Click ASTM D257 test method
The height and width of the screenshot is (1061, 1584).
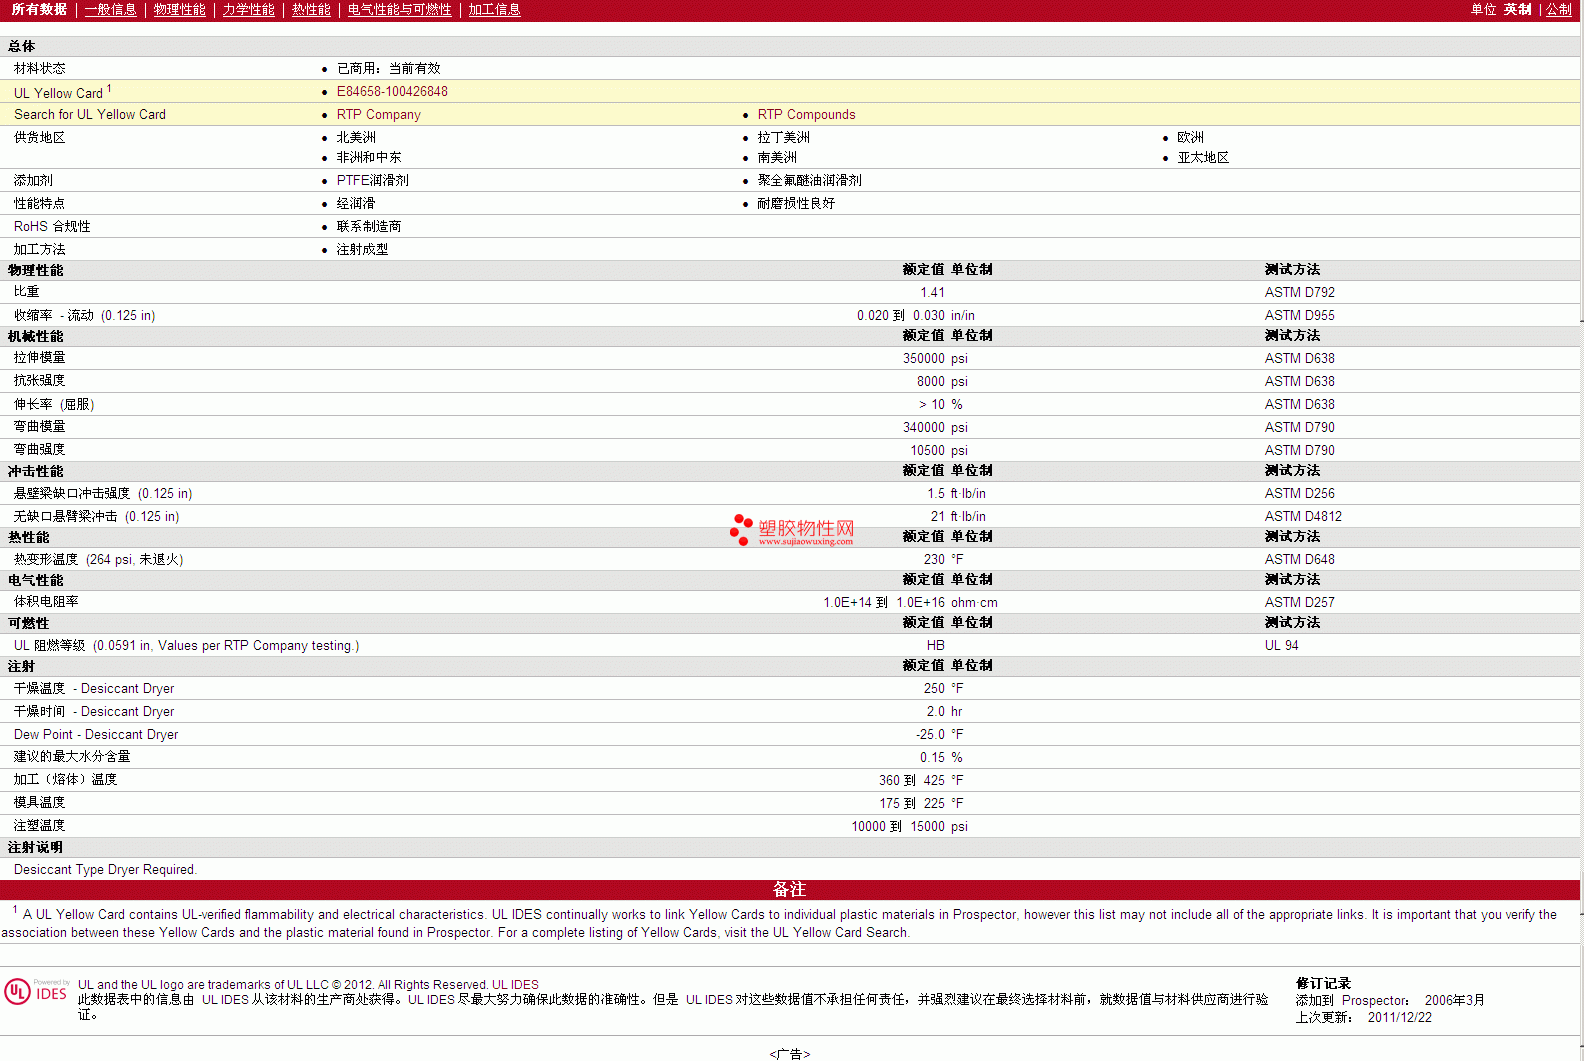pos(1299,603)
